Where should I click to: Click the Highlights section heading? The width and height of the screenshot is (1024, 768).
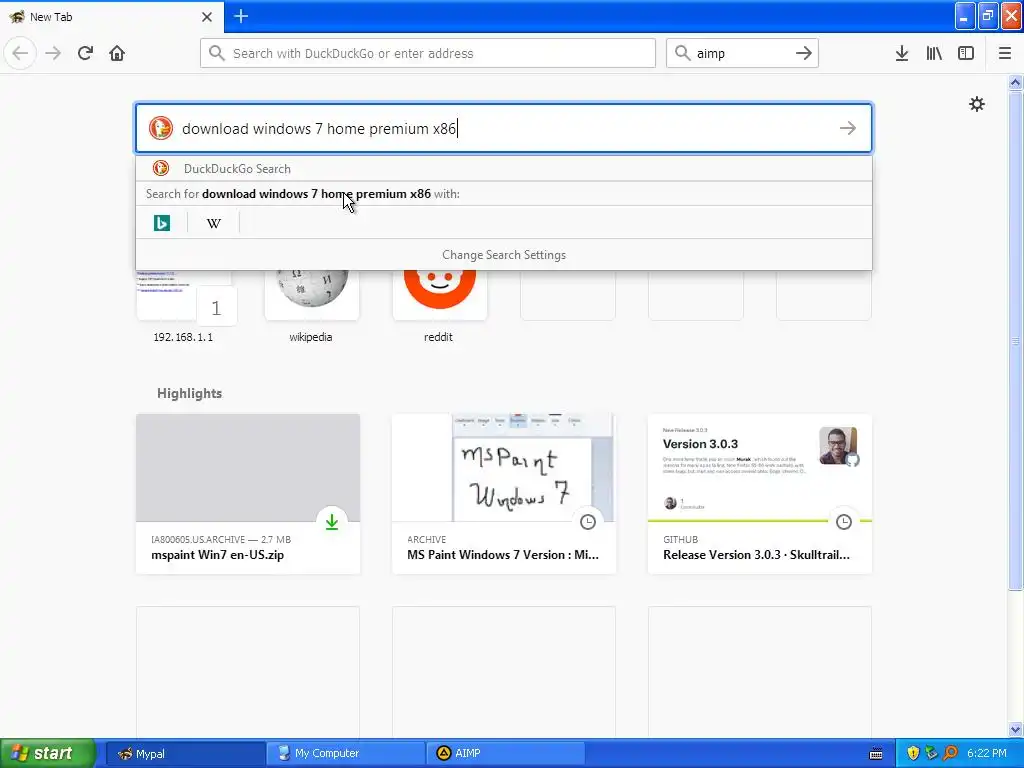click(189, 393)
